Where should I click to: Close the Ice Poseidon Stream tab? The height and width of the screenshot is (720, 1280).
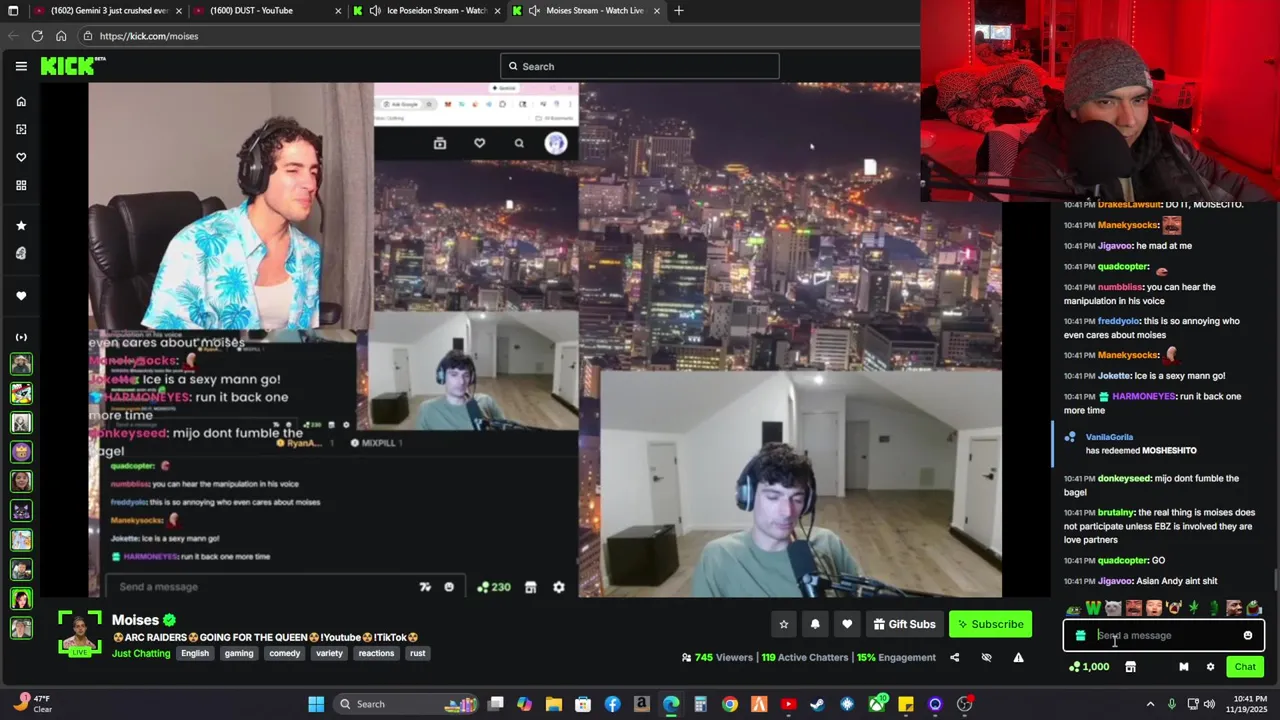click(497, 10)
